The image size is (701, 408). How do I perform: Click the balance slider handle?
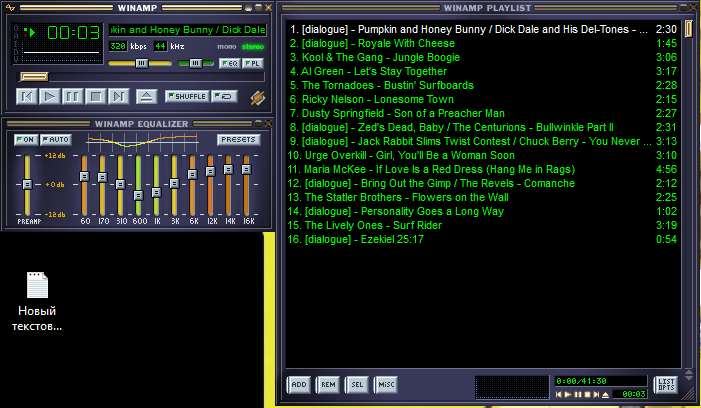point(196,63)
